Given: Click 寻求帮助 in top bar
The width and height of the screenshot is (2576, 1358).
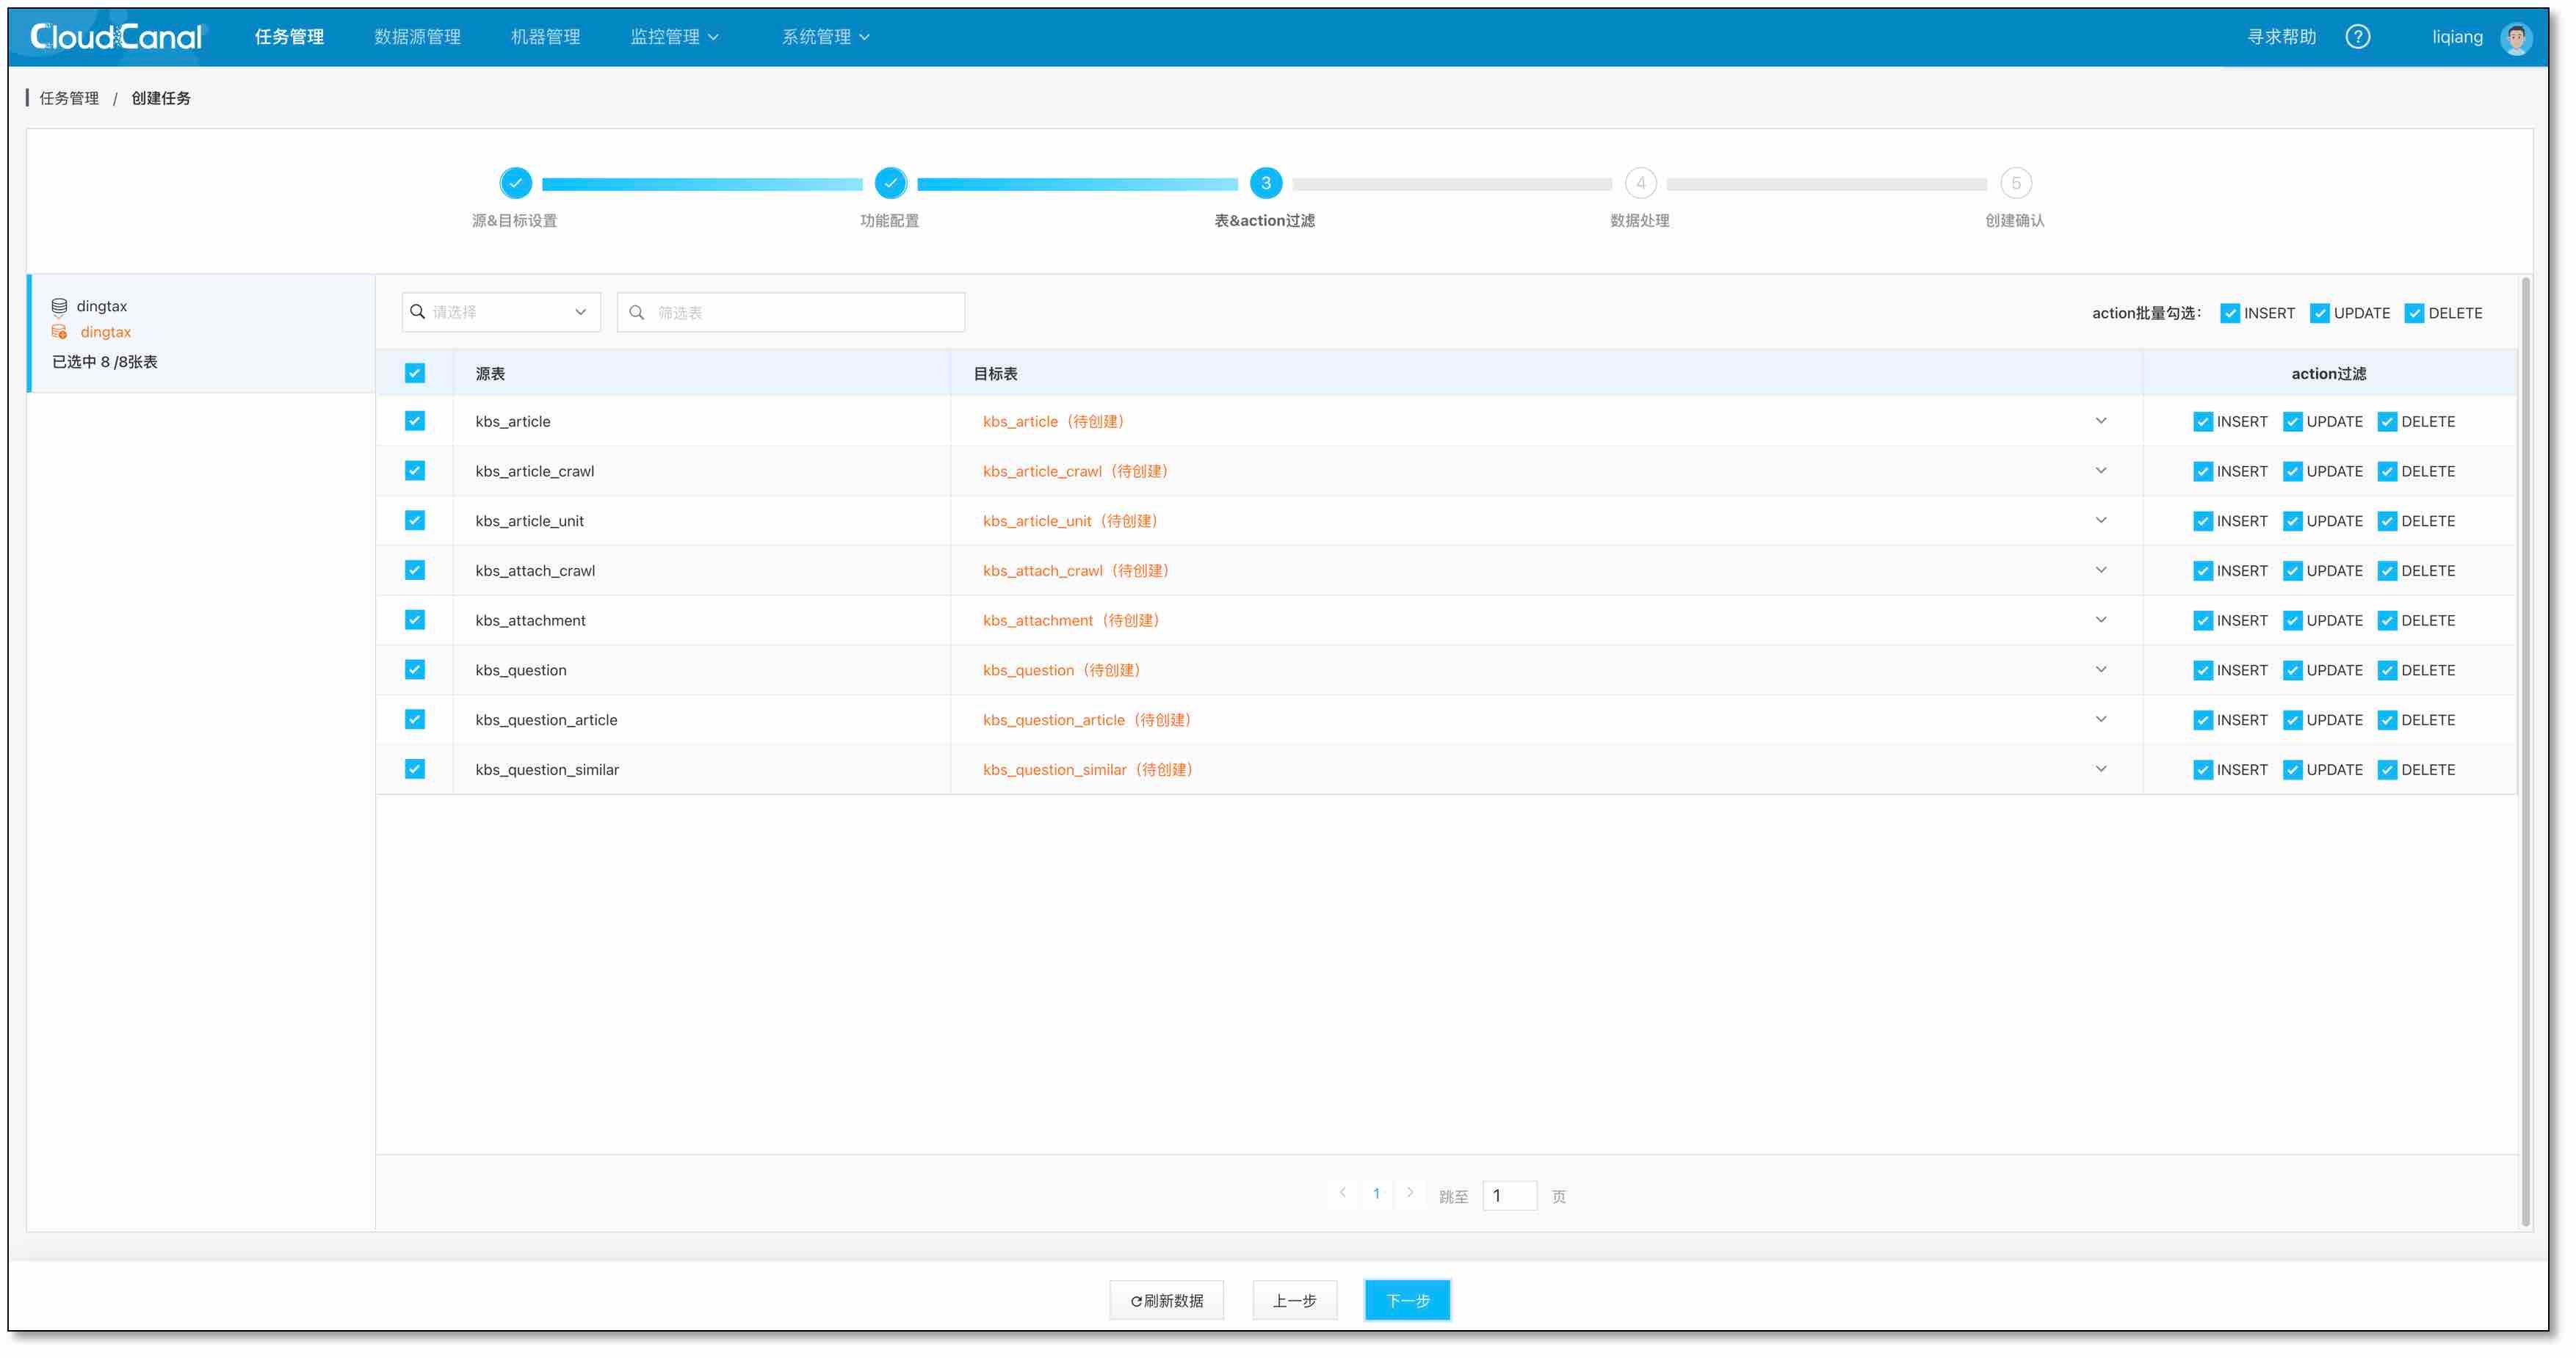Looking at the screenshot, I should [2281, 37].
